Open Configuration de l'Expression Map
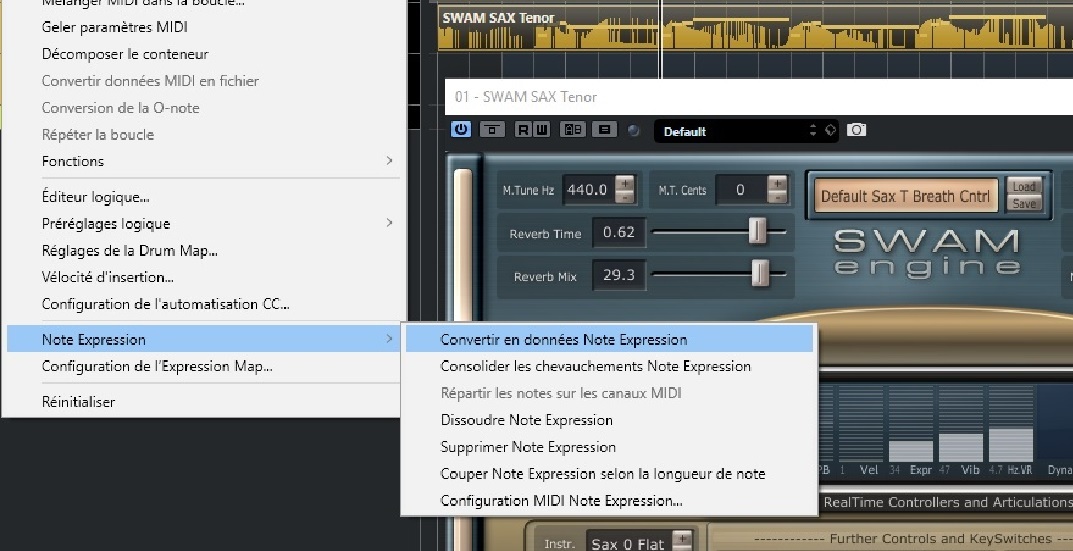Image resolution: width=1073 pixels, height=551 pixels. [x=204, y=366]
